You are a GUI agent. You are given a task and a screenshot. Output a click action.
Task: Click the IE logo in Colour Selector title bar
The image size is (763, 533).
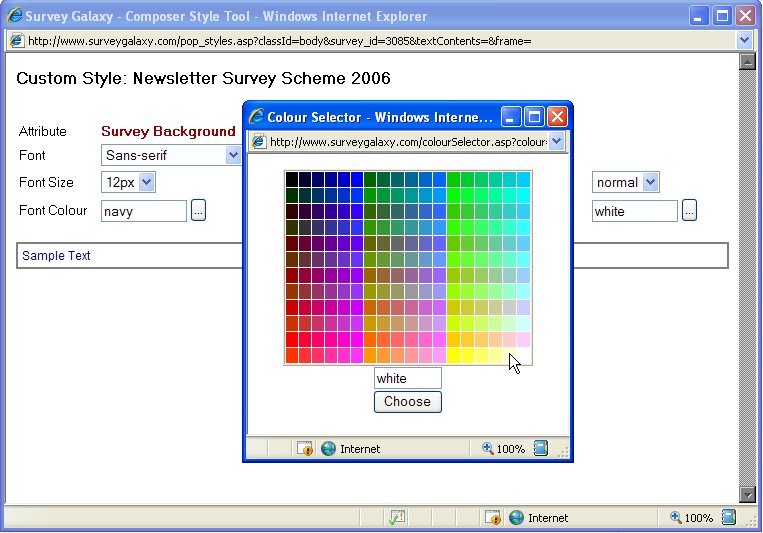[x=256, y=117]
